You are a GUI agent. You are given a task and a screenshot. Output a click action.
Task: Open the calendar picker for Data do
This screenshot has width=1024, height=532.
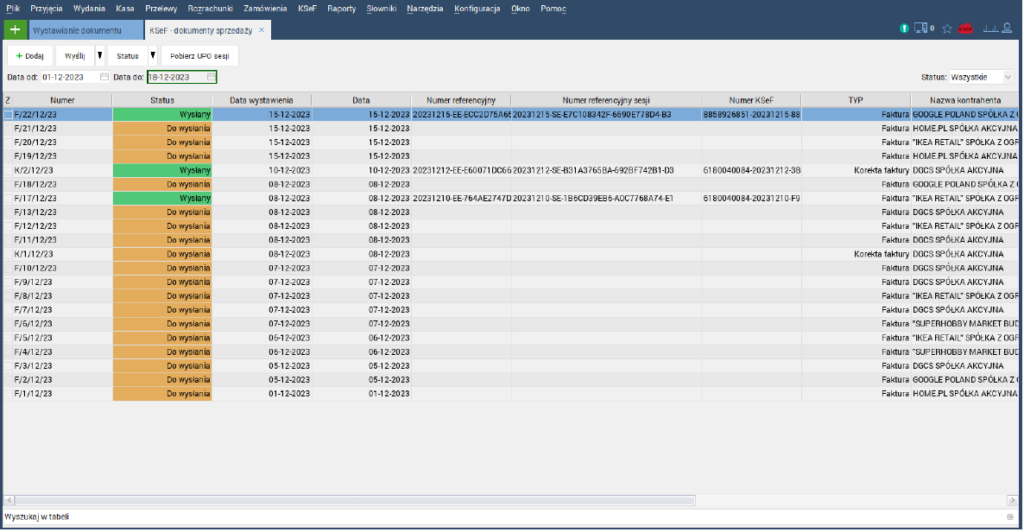210,77
